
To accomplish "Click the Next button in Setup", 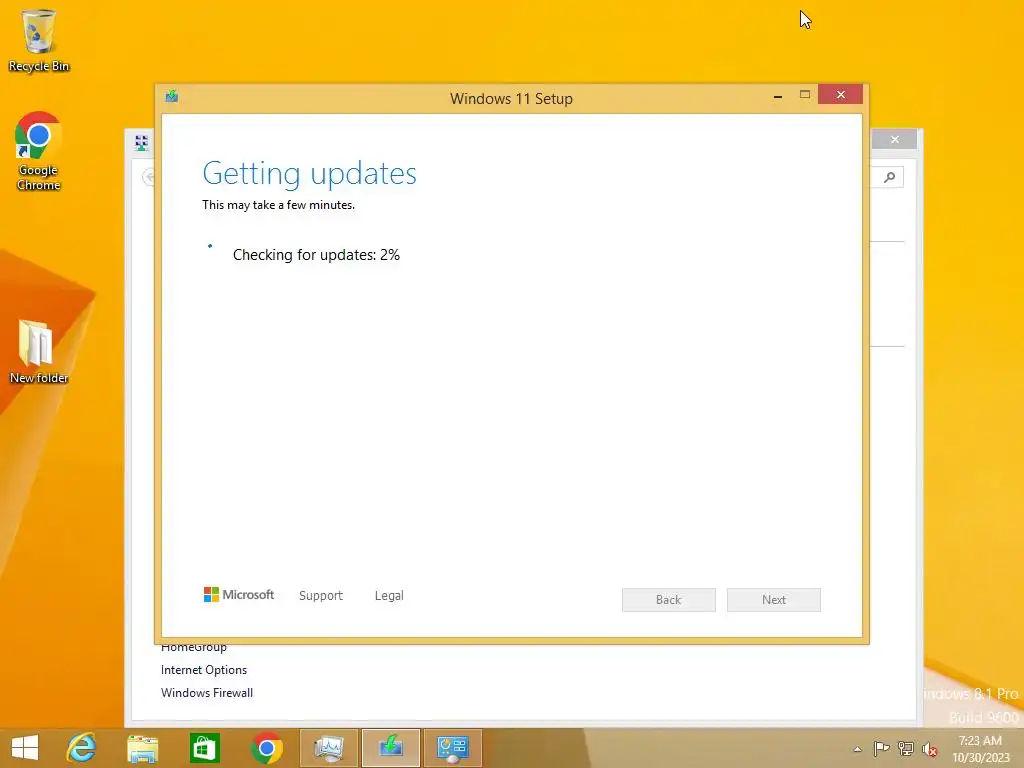I will point(774,600).
